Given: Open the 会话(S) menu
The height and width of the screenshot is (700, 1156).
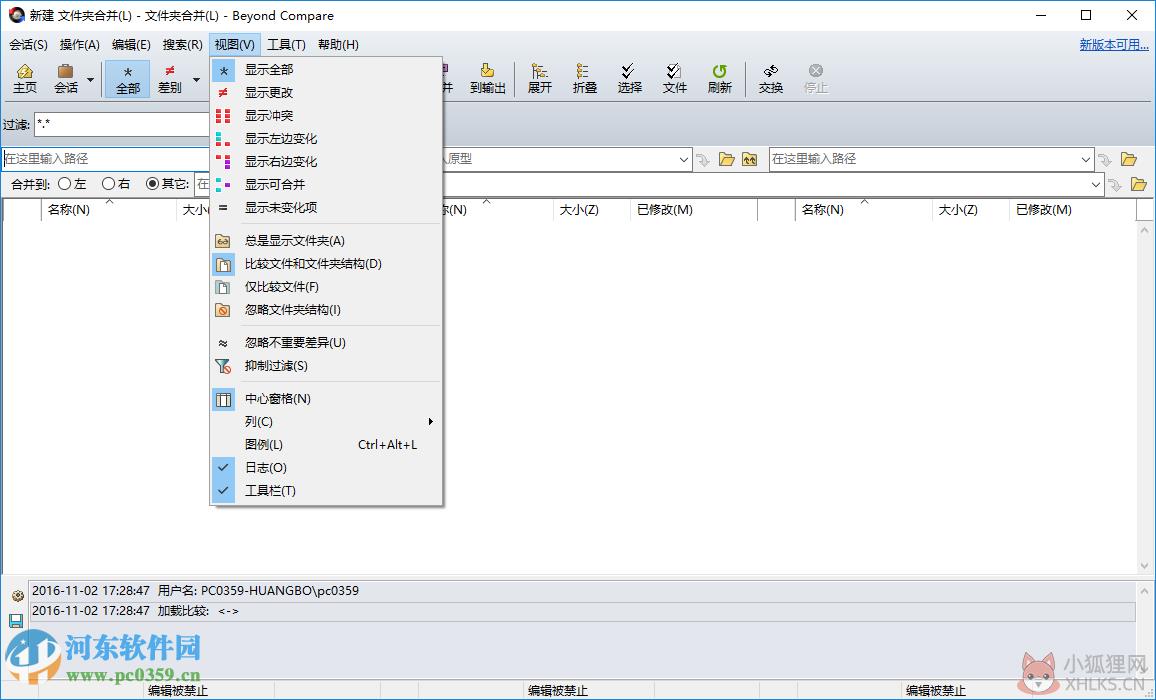Looking at the screenshot, I should tap(28, 45).
